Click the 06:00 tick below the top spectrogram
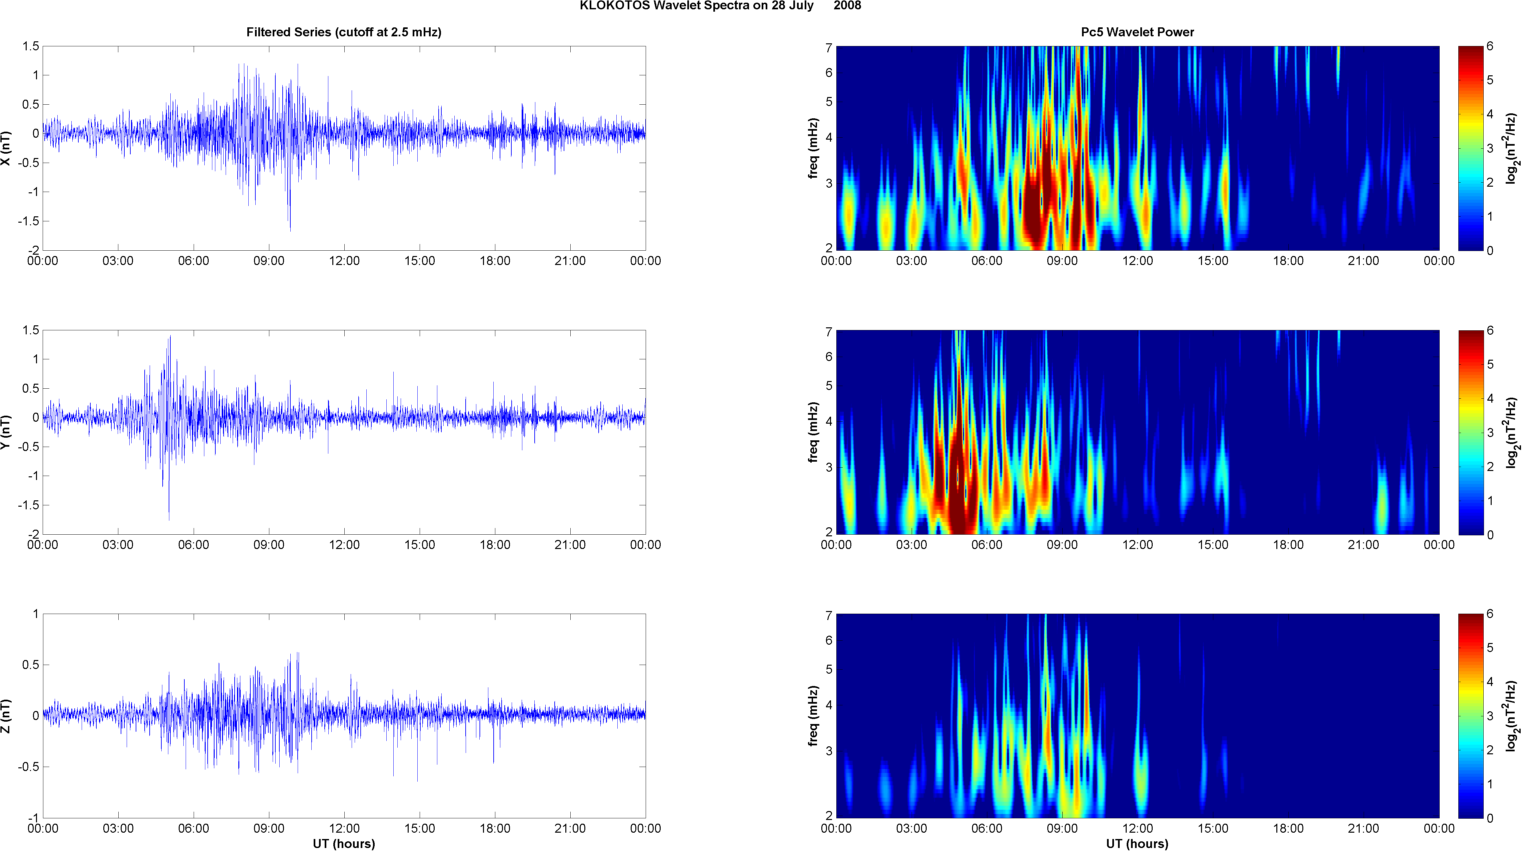The image size is (1522, 851). [x=987, y=261]
